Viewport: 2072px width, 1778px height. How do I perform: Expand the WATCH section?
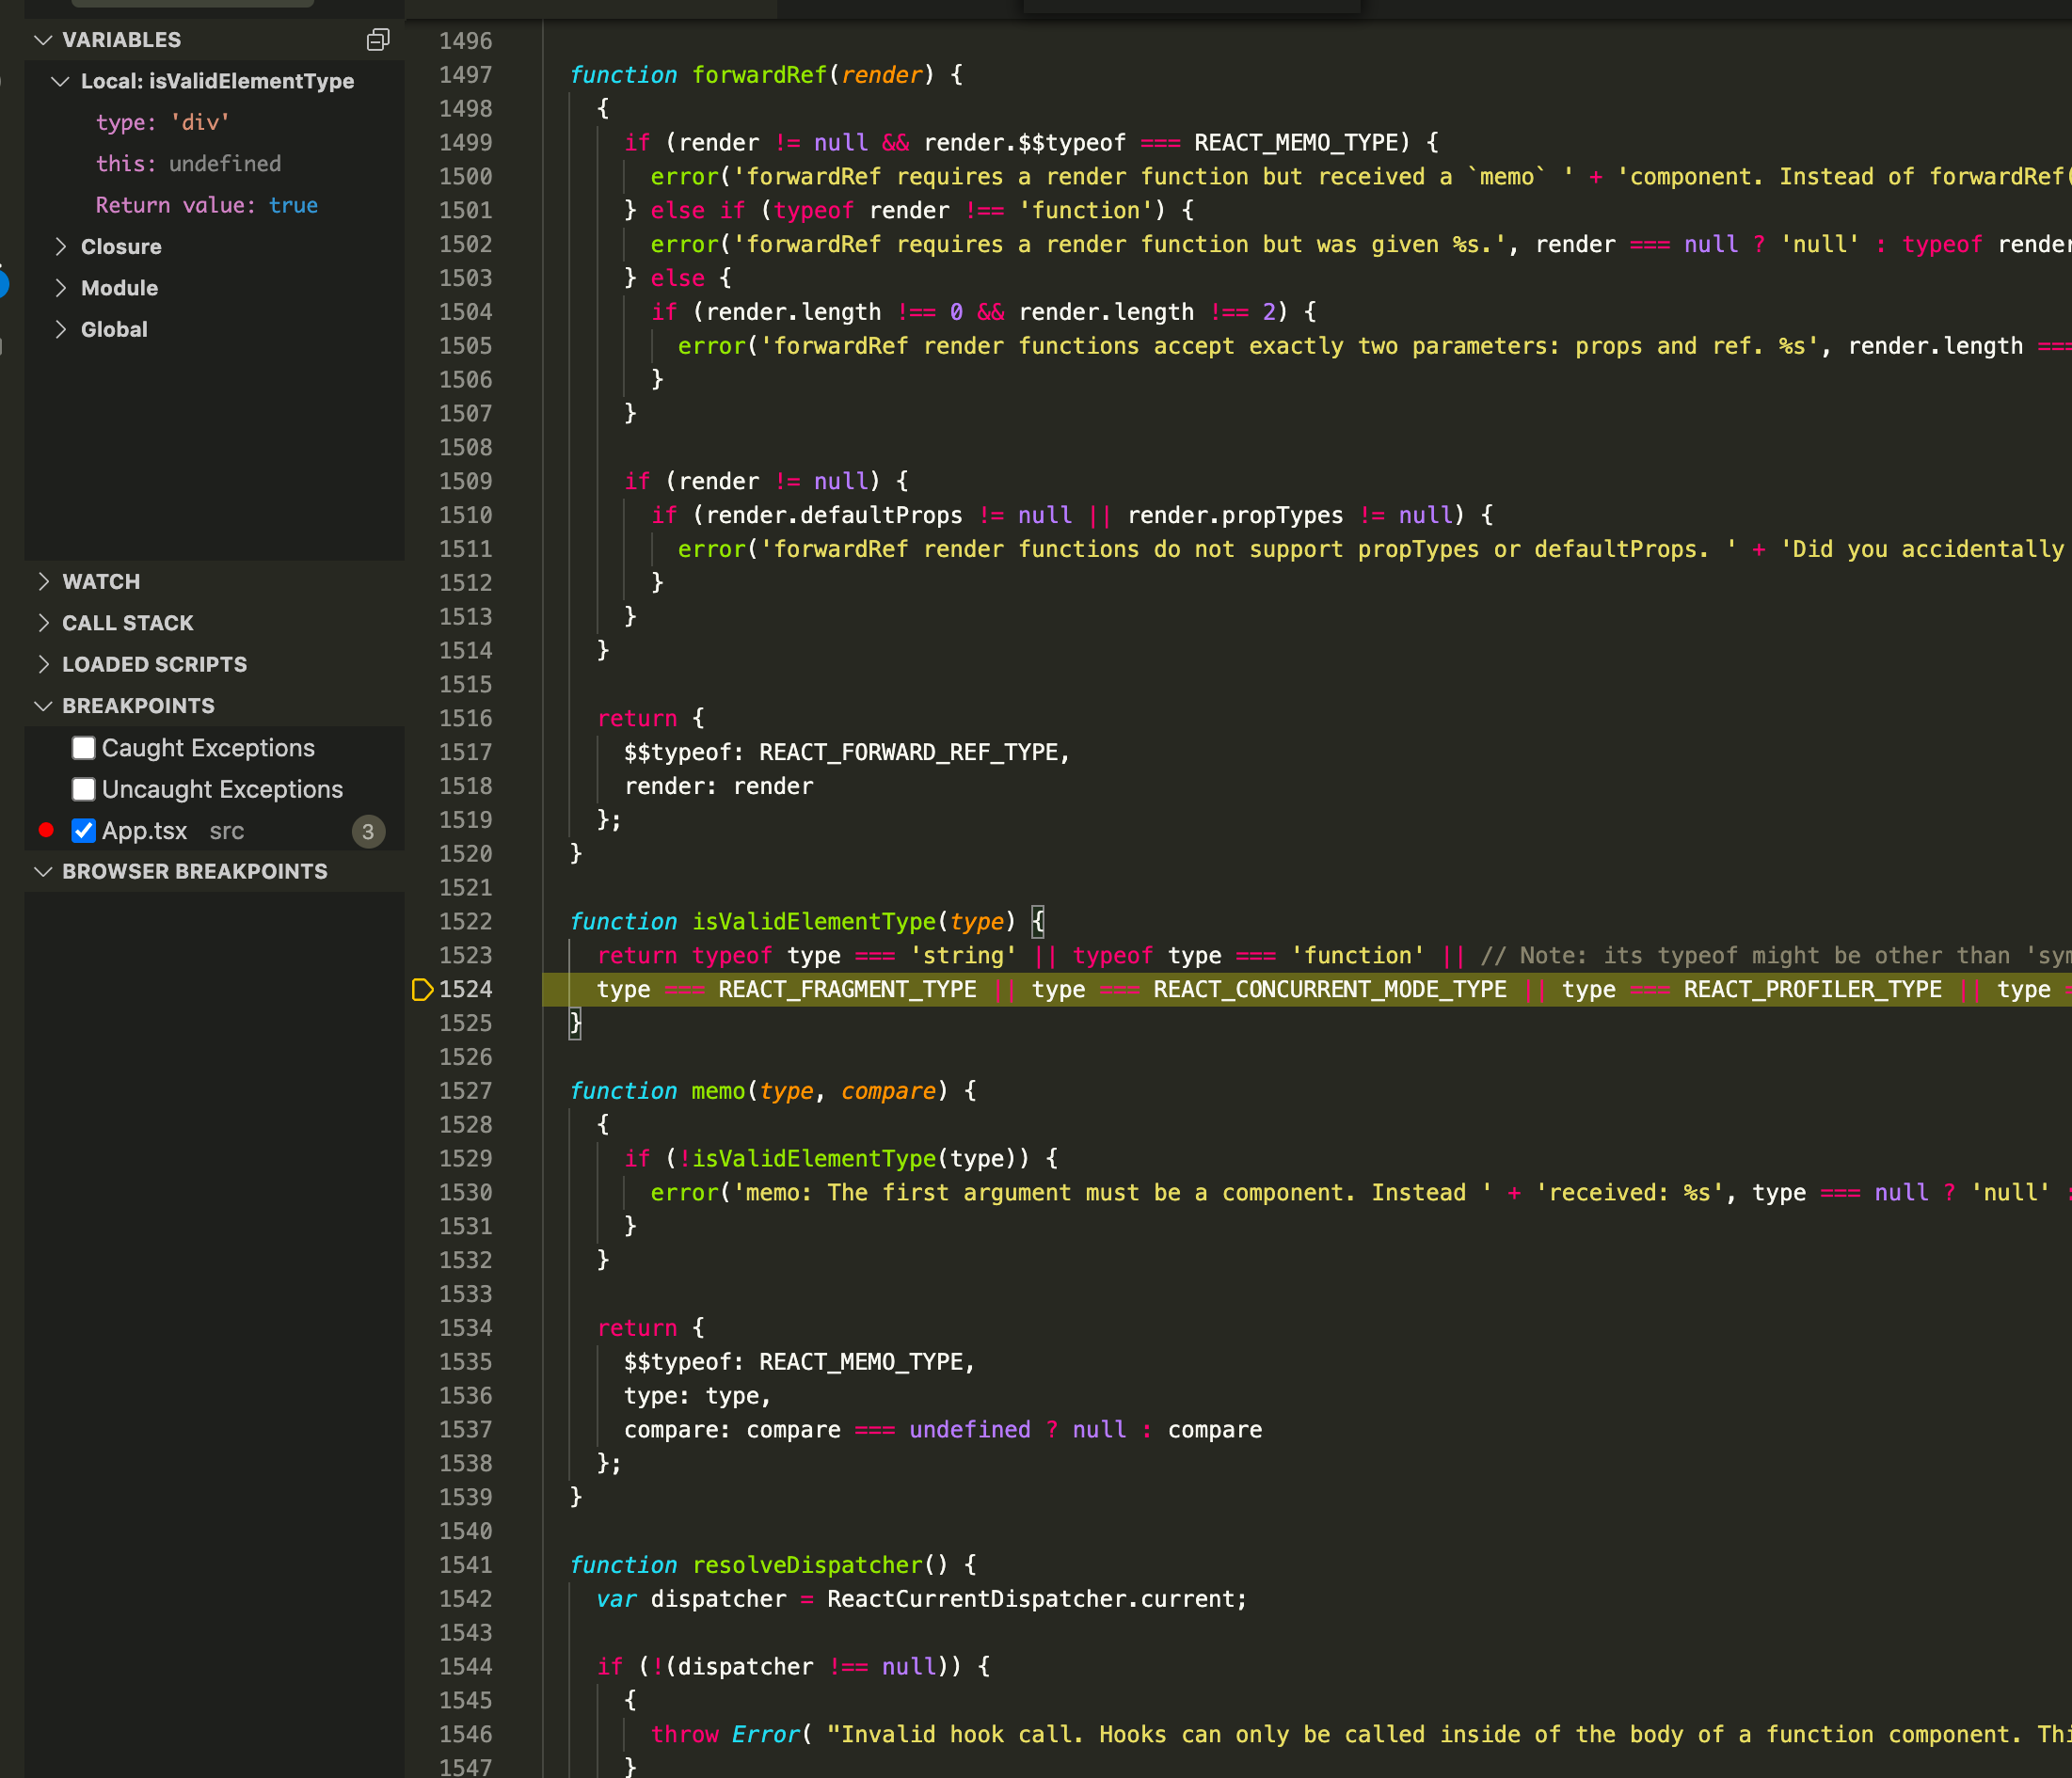(43, 581)
